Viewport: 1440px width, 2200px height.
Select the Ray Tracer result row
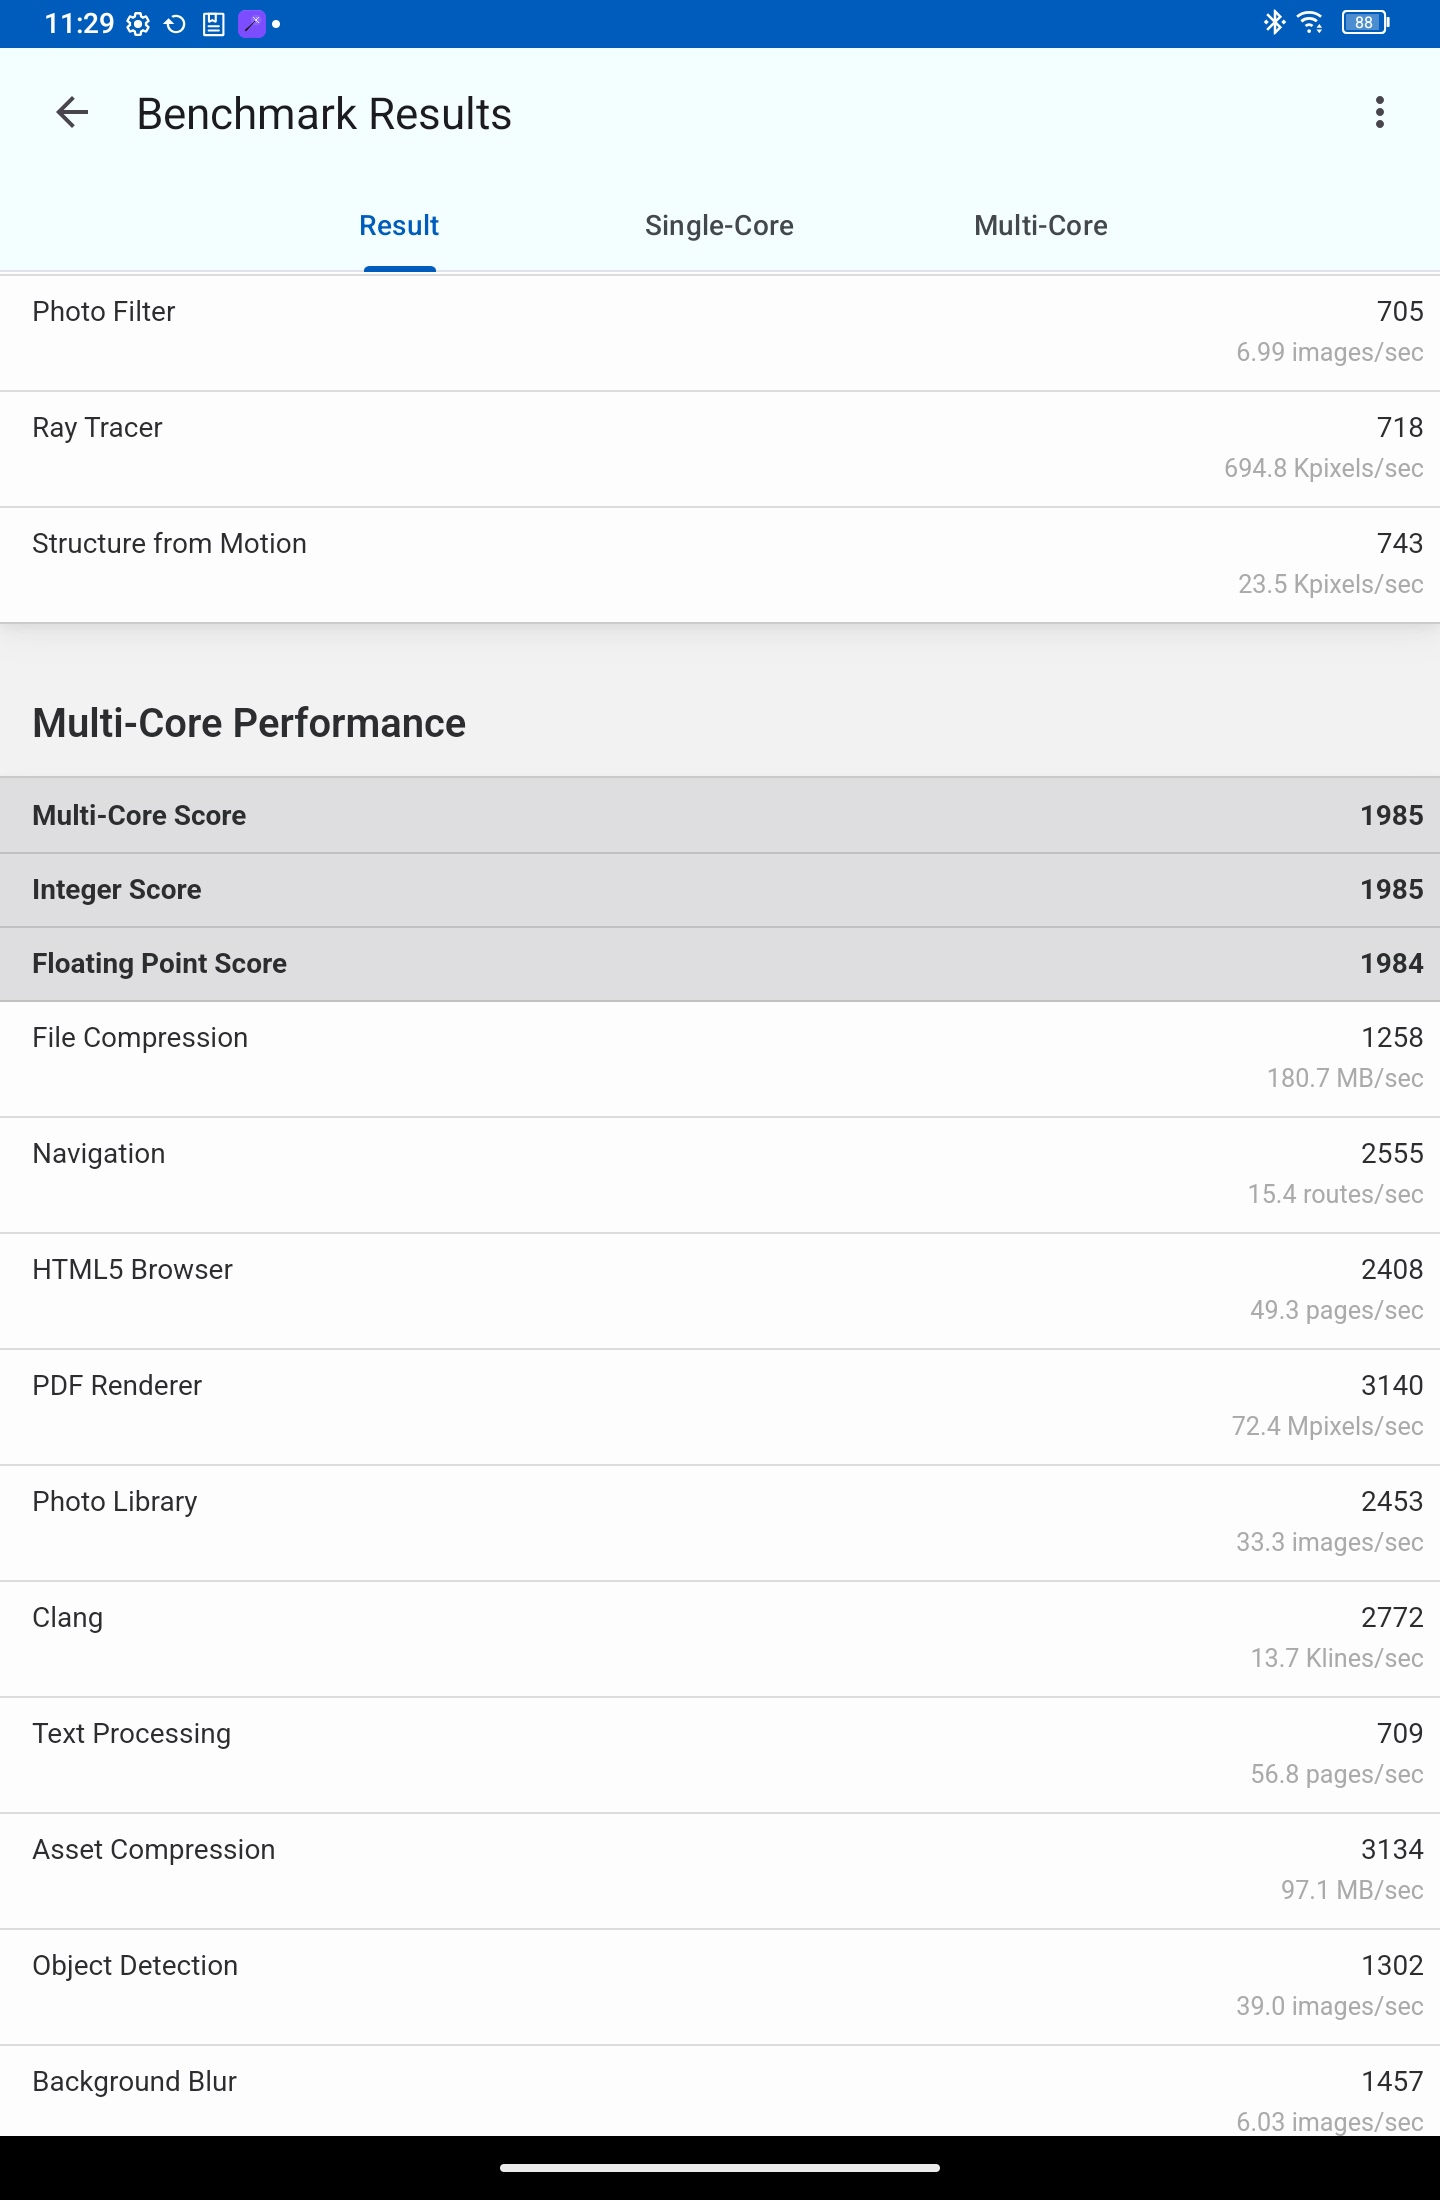click(x=720, y=448)
